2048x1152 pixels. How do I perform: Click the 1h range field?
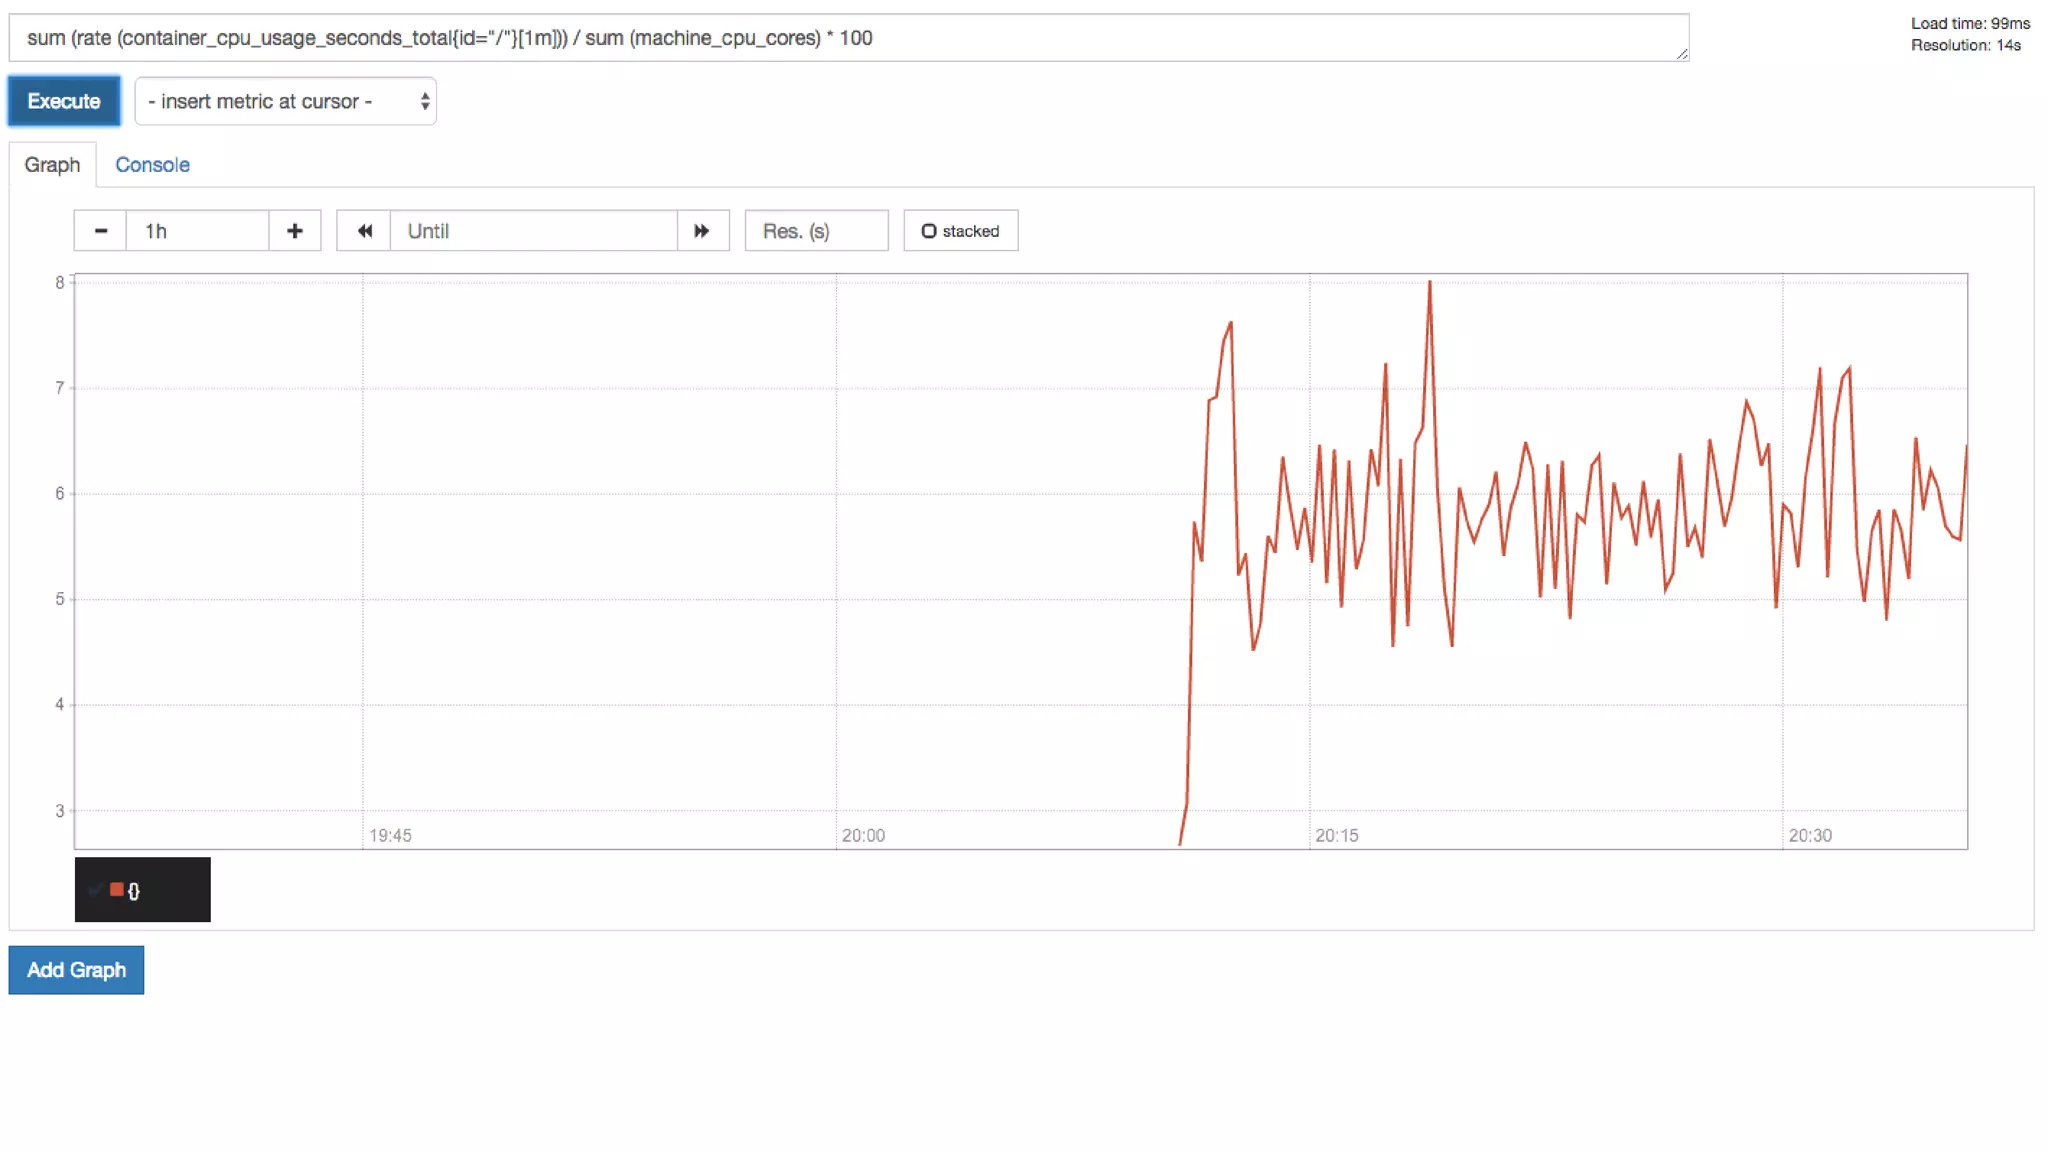(197, 231)
